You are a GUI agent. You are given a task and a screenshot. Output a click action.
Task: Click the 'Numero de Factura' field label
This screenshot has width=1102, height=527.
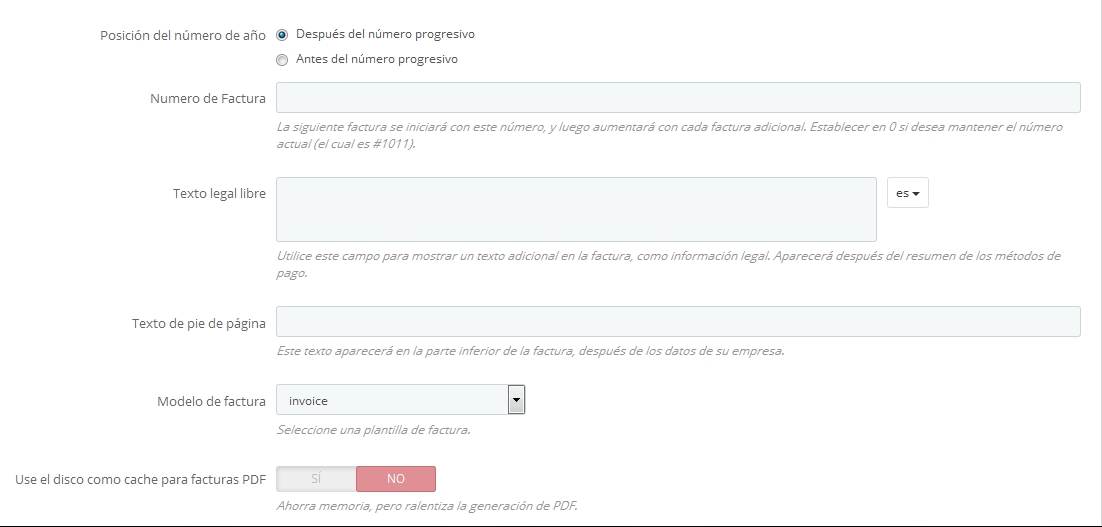(x=207, y=98)
